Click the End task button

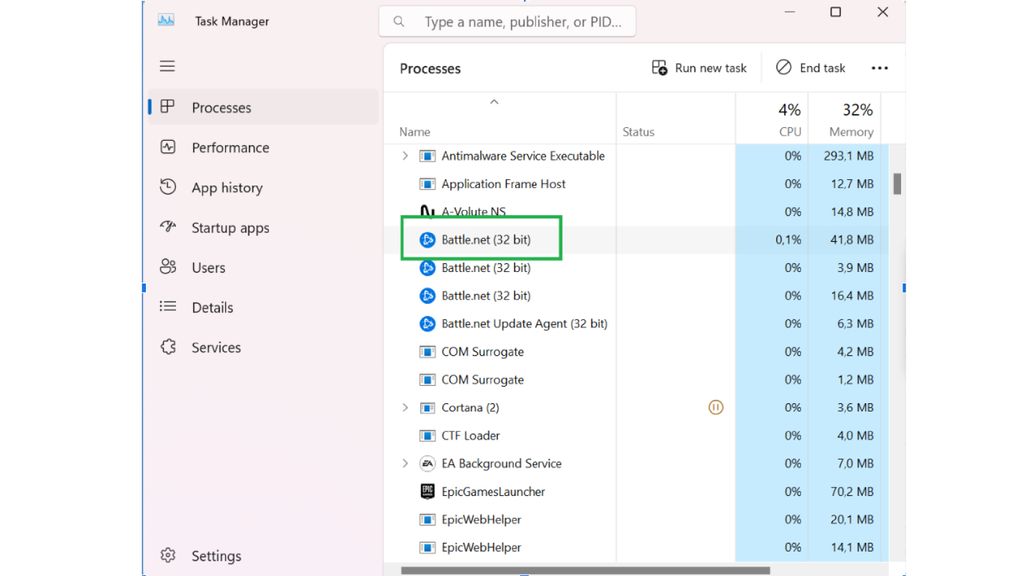[811, 67]
